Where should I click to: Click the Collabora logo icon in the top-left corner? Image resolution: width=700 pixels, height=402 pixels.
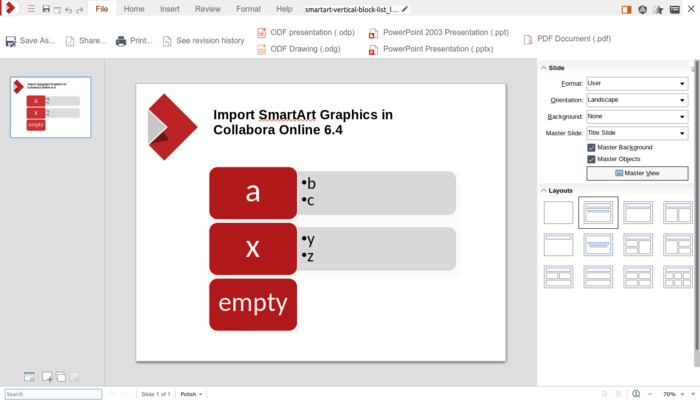pyautogui.click(x=10, y=8)
